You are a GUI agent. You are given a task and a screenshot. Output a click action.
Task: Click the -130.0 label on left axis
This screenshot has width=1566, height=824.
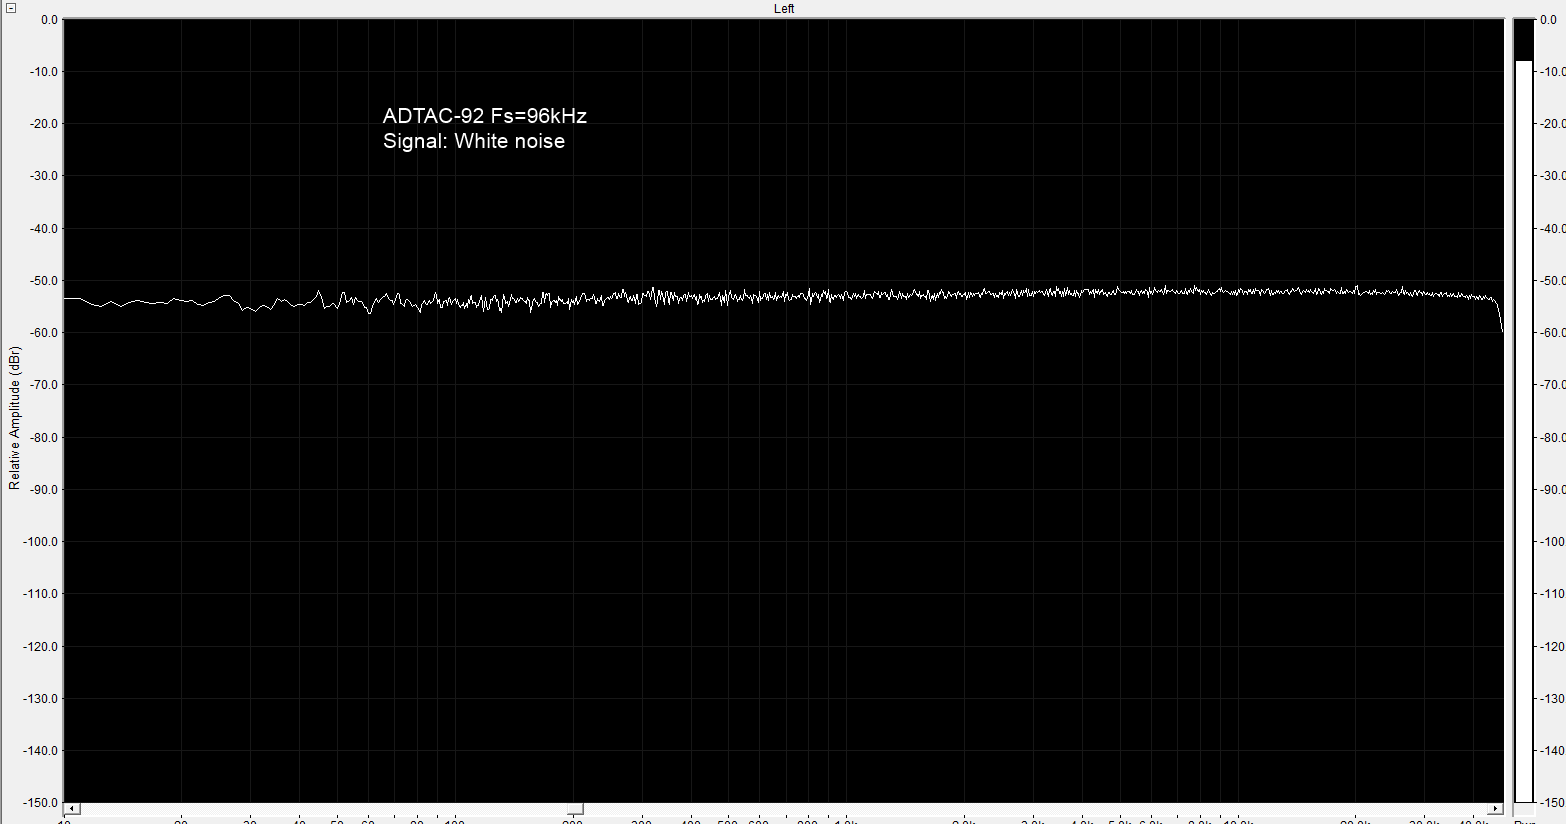[42, 699]
